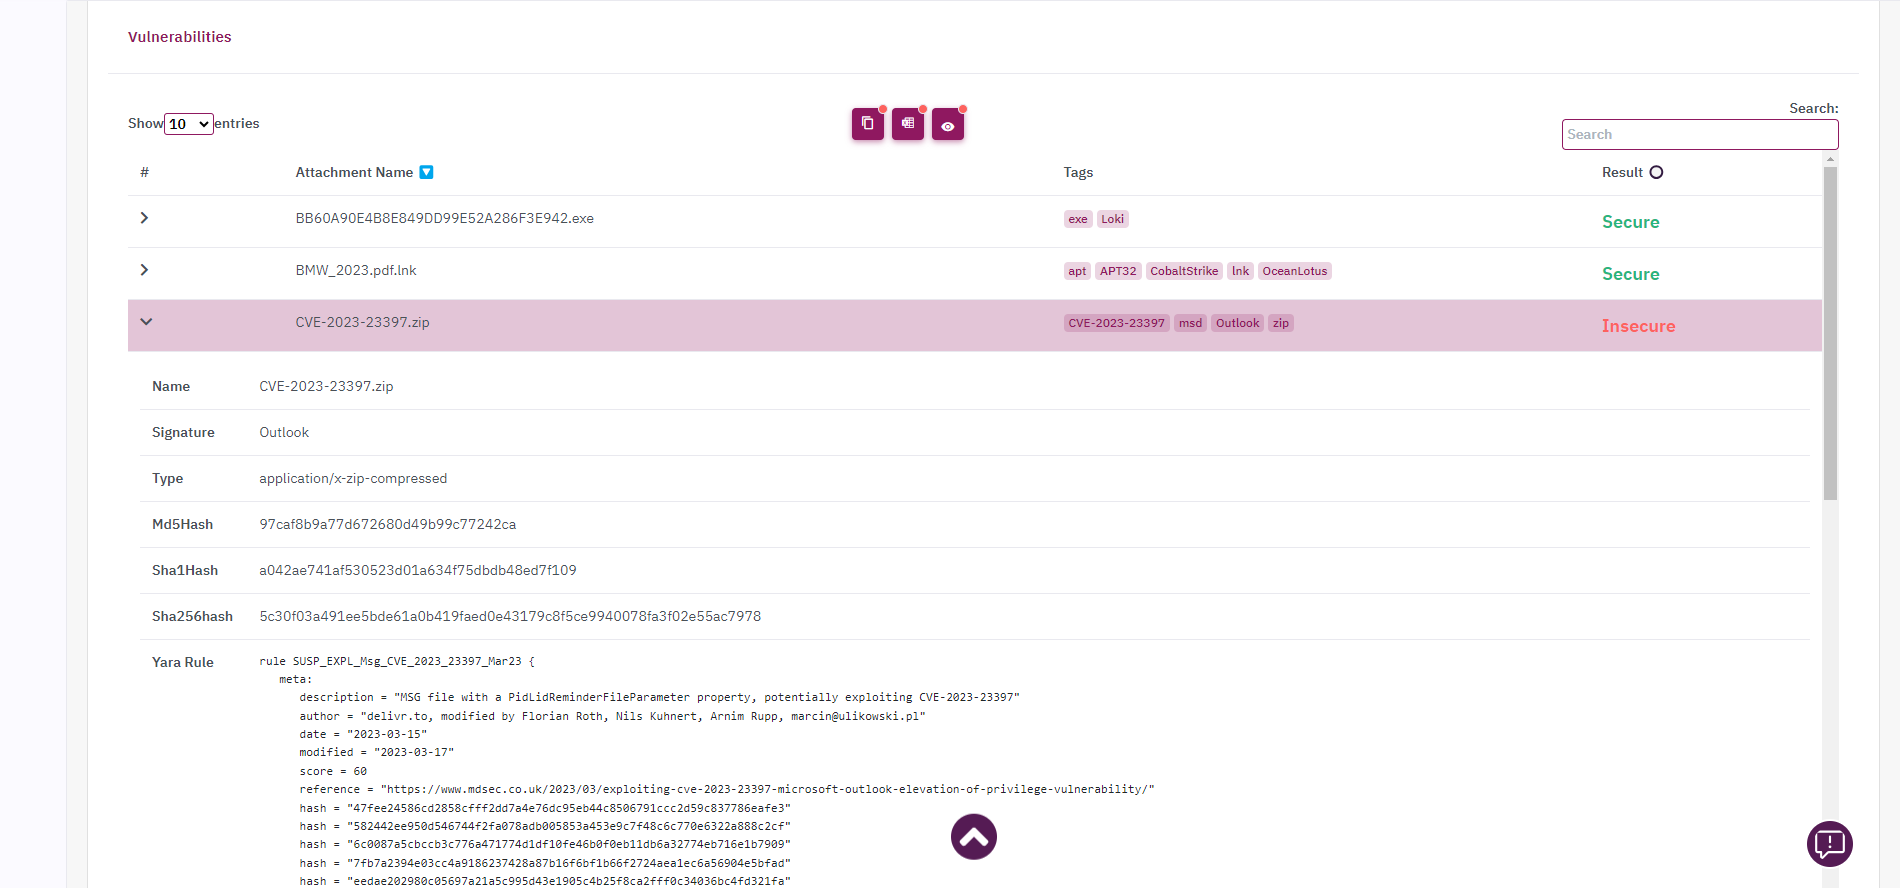
Task: Select the CobaltStrike tag
Action: tap(1184, 271)
